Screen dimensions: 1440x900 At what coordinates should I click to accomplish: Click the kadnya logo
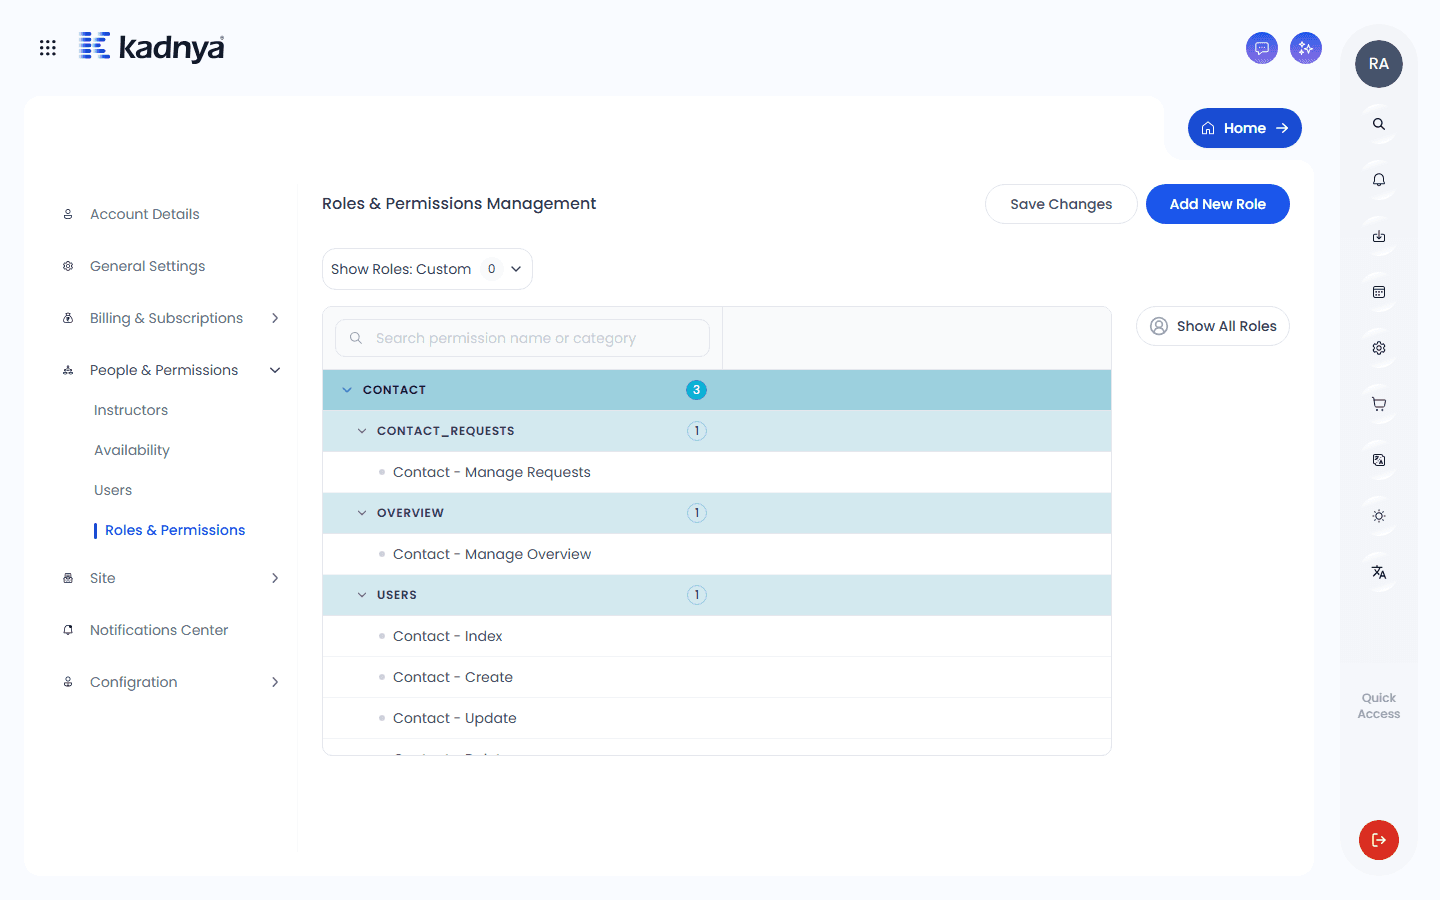tap(152, 47)
